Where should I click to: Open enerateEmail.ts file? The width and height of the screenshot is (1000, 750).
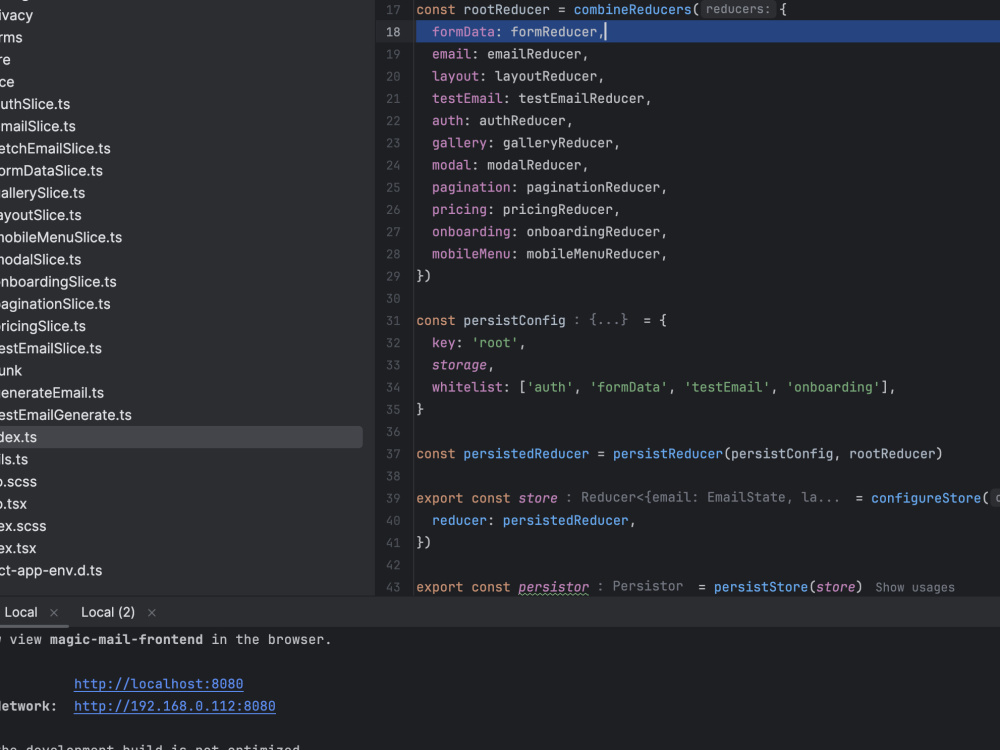coord(52,393)
